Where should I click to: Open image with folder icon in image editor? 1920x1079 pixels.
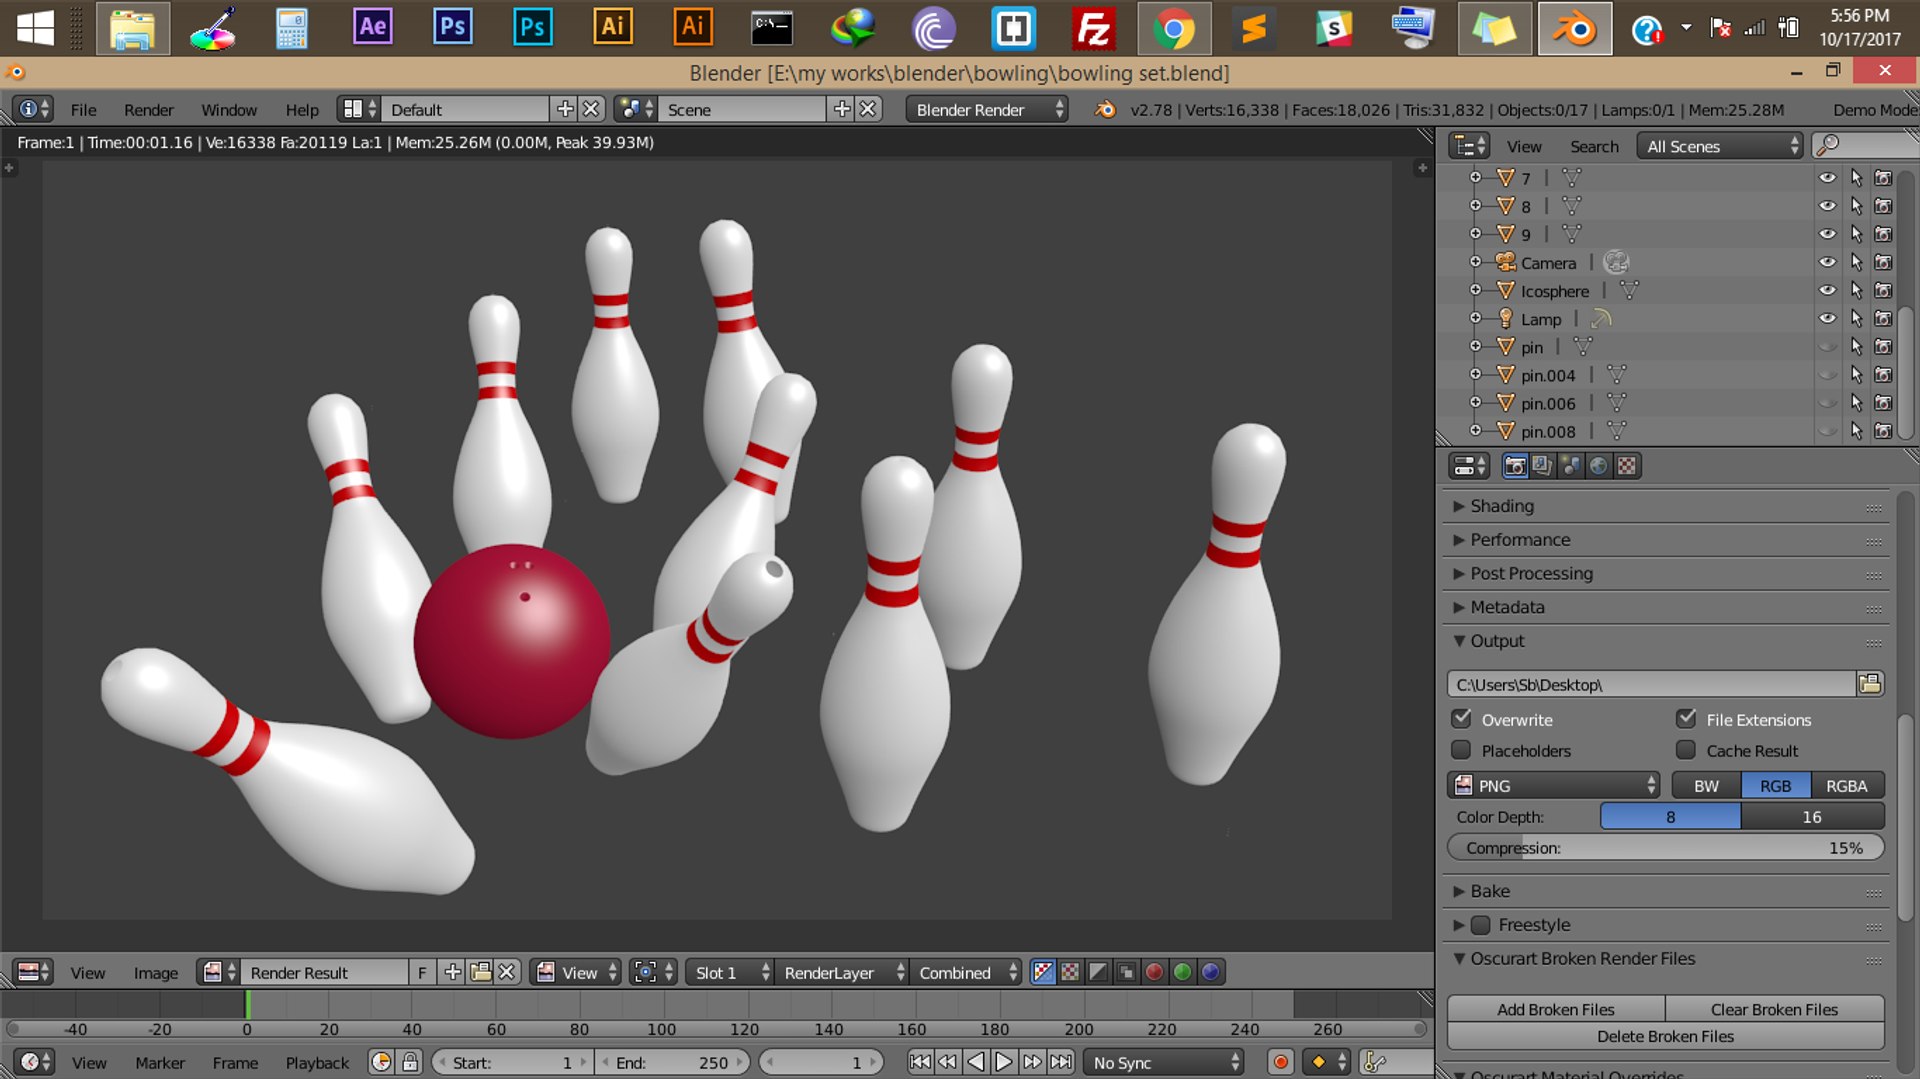(480, 972)
